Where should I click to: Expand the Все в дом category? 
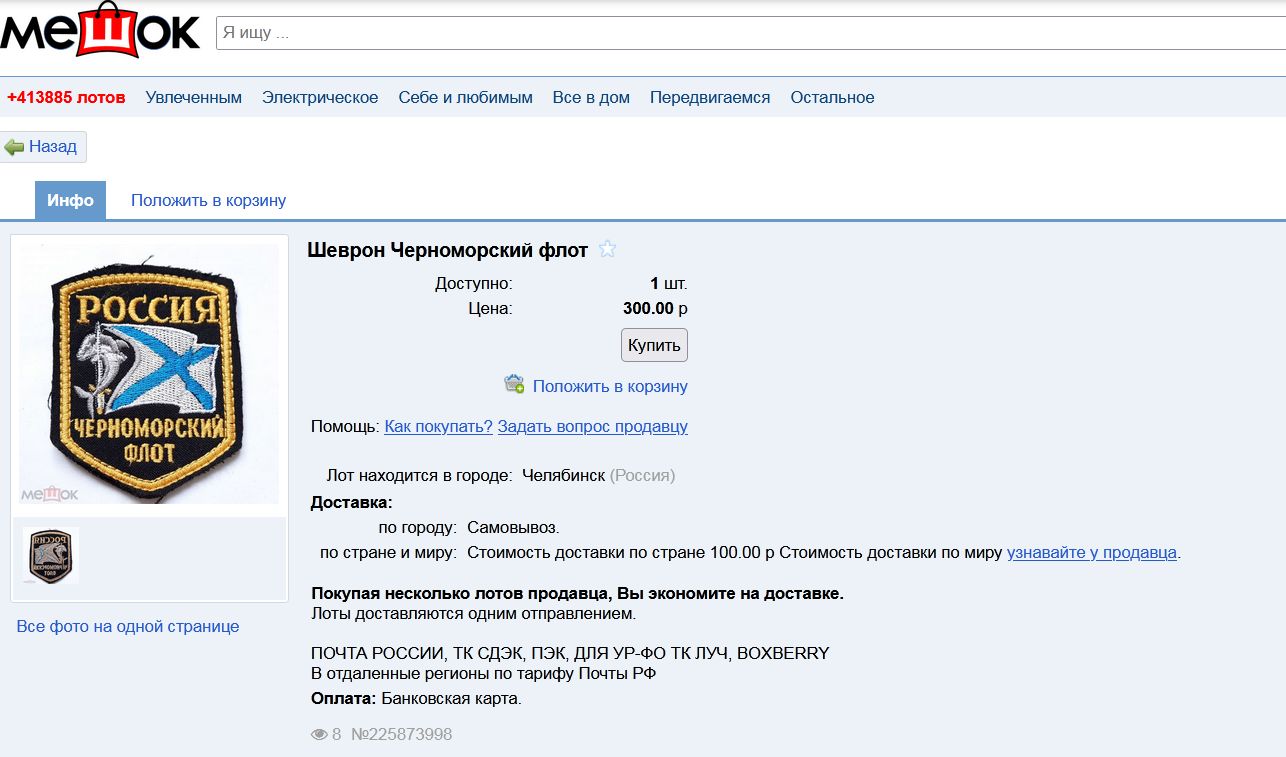tap(591, 98)
